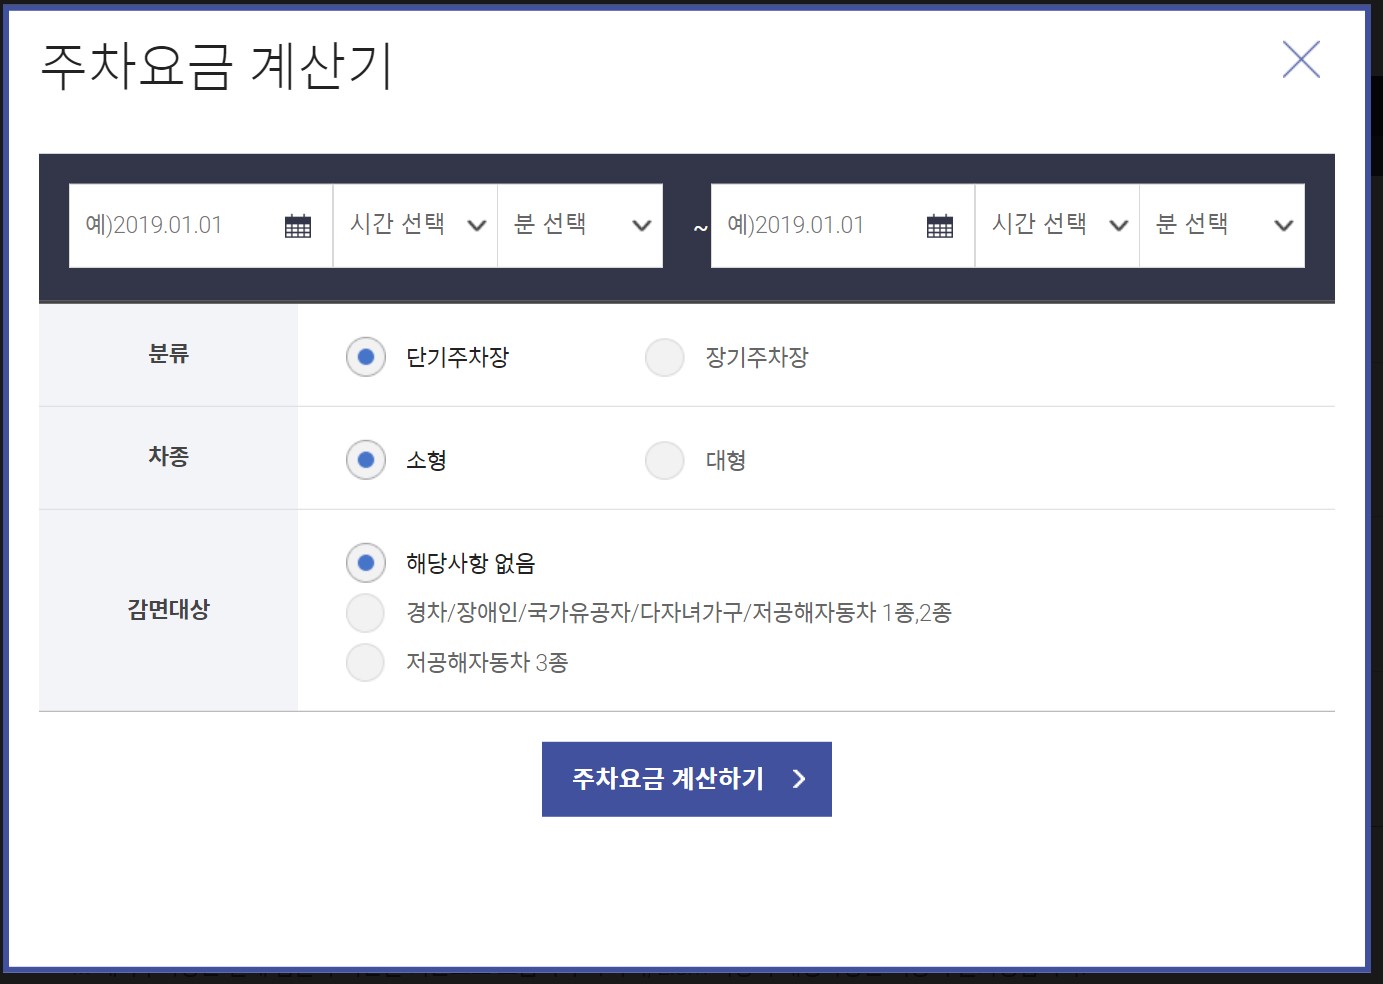Screen dimensions: 1383x984
Task: Select the 경차/장애인/국가유공자 exemption radio
Action: pyautogui.click(x=365, y=613)
